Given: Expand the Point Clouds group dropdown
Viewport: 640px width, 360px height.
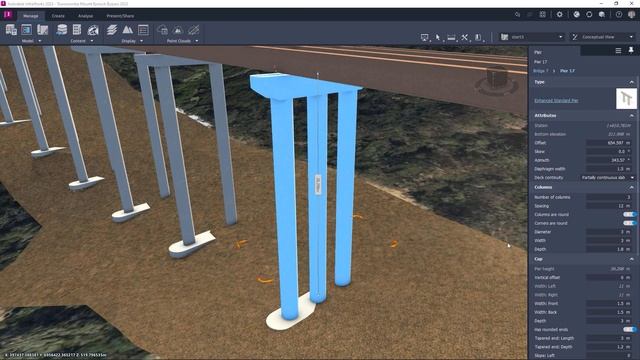Looking at the screenshot, I should point(197,41).
